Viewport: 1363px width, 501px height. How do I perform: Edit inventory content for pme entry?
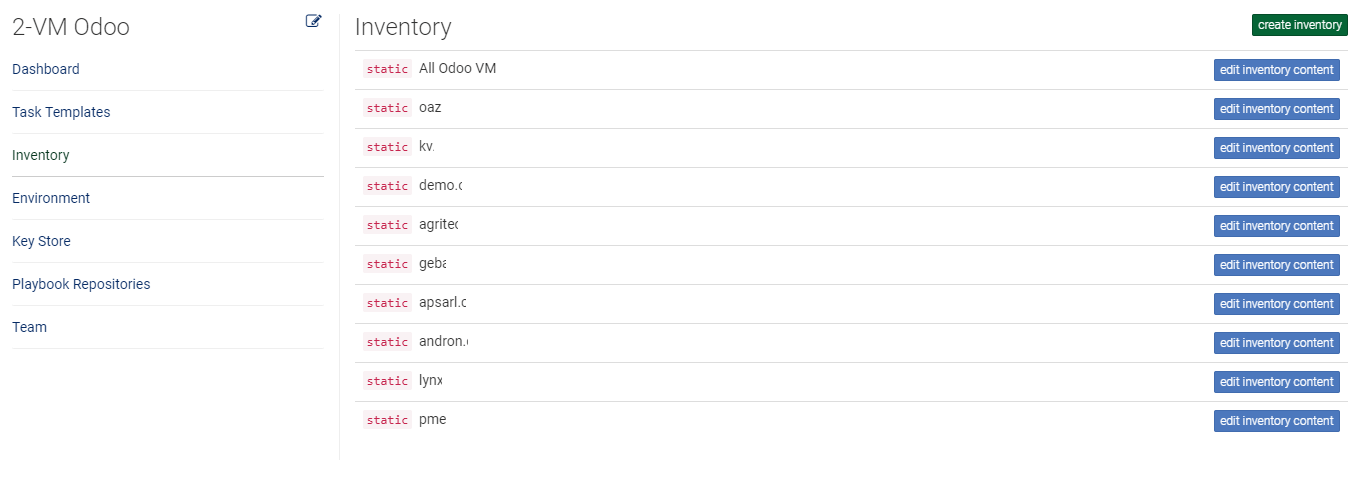(1277, 421)
